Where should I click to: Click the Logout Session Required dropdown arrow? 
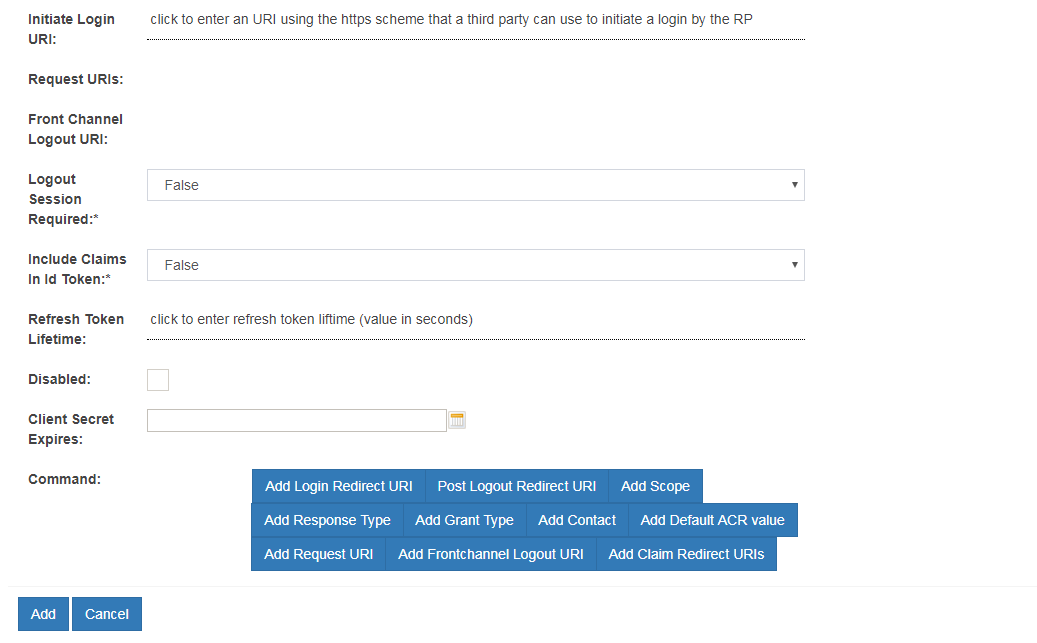(794, 185)
